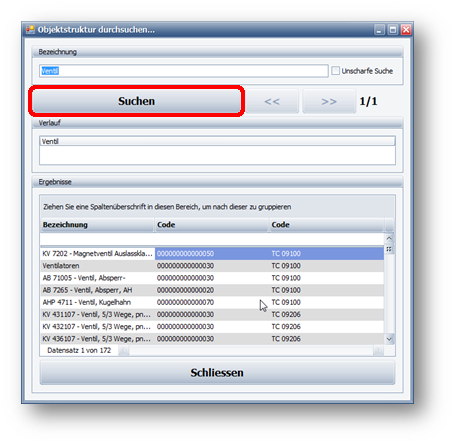Screen dimensions: 456x446
Task: Go to next result with >> button
Action: 329,101
